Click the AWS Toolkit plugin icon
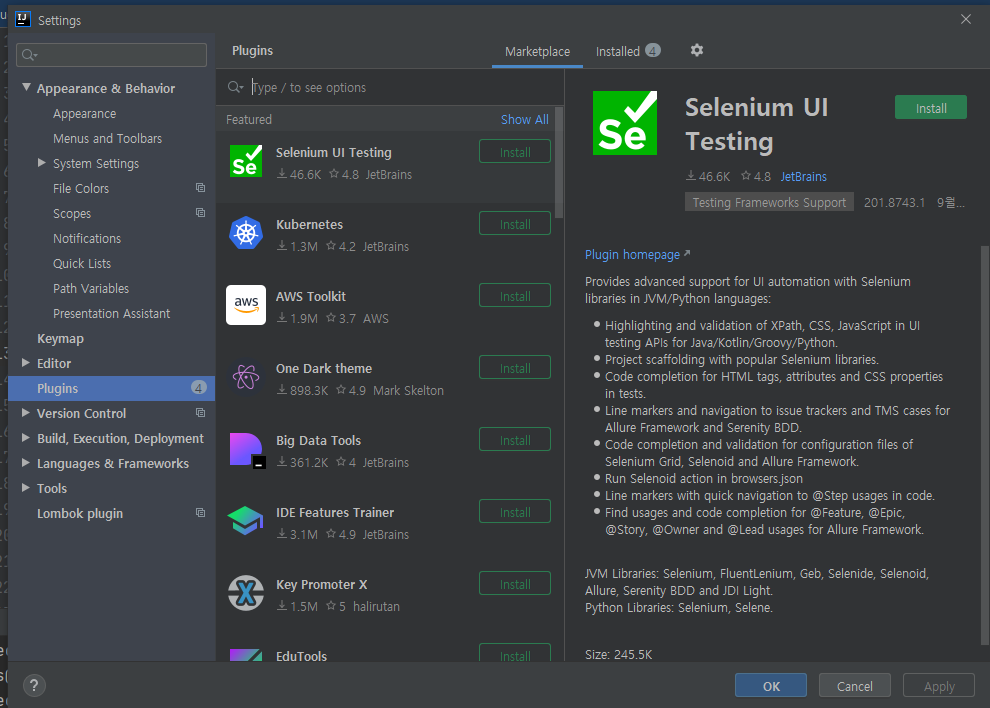This screenshot has width=990, height=708. click(246, 305)
